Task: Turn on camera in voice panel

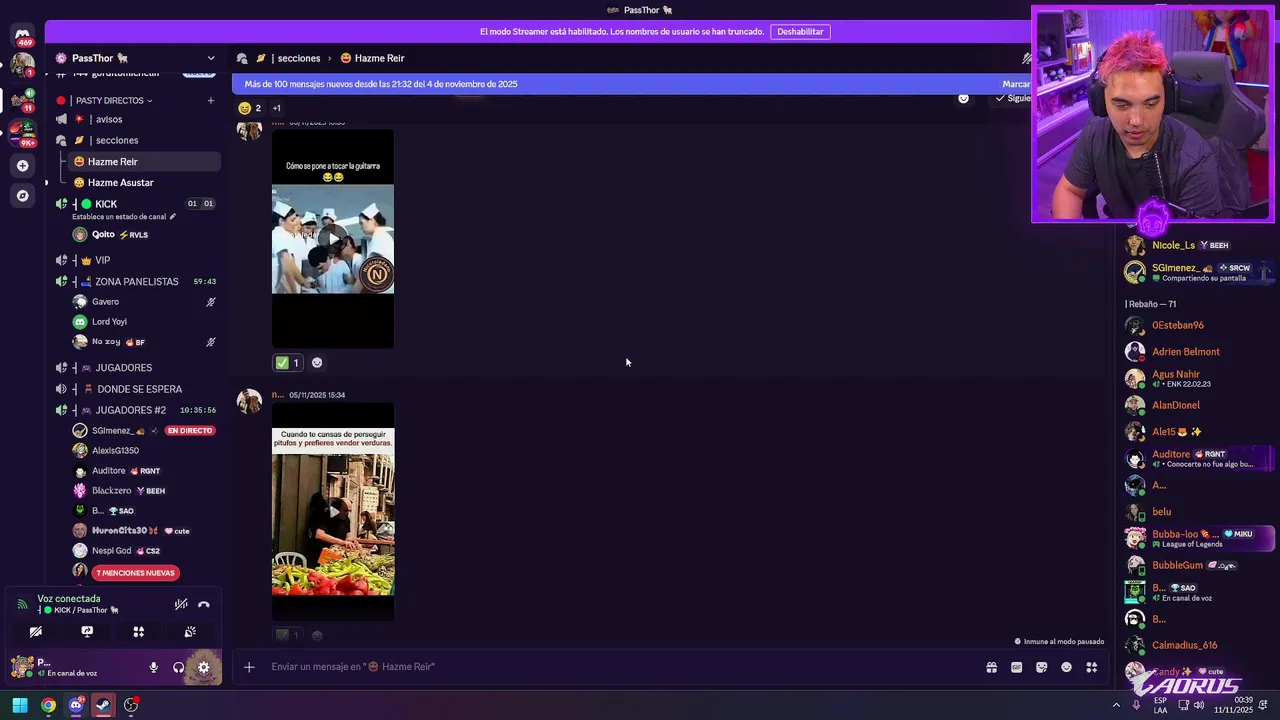Action: click(36, 632)
